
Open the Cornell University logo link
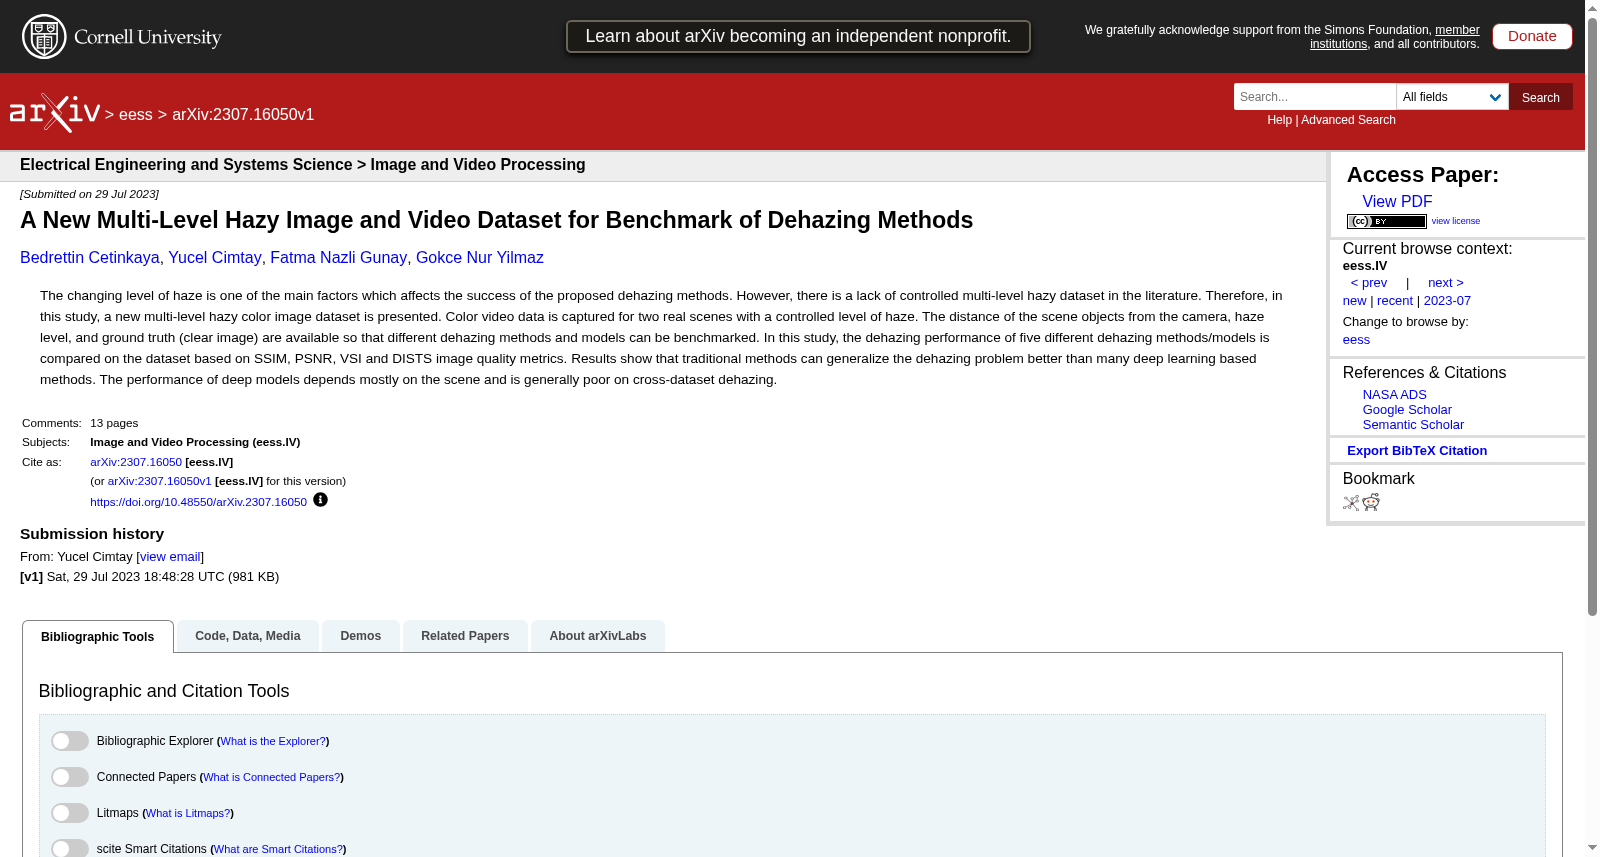click(x=122, y=37)
